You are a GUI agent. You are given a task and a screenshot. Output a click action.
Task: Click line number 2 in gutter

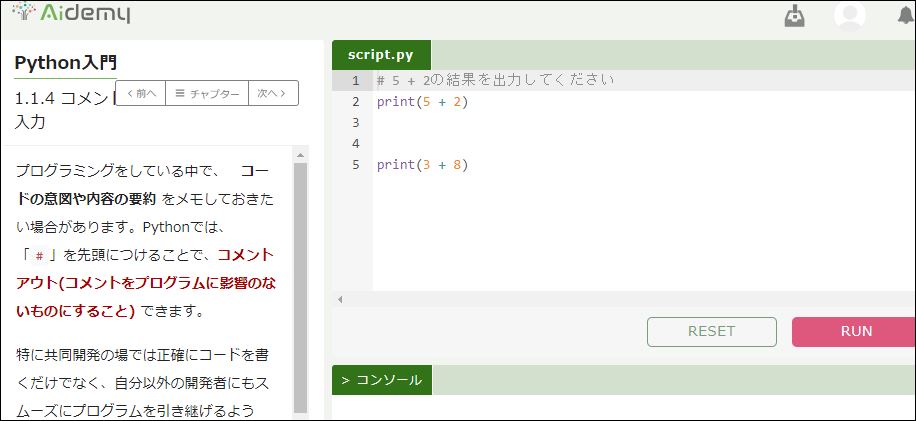point(356,102)
